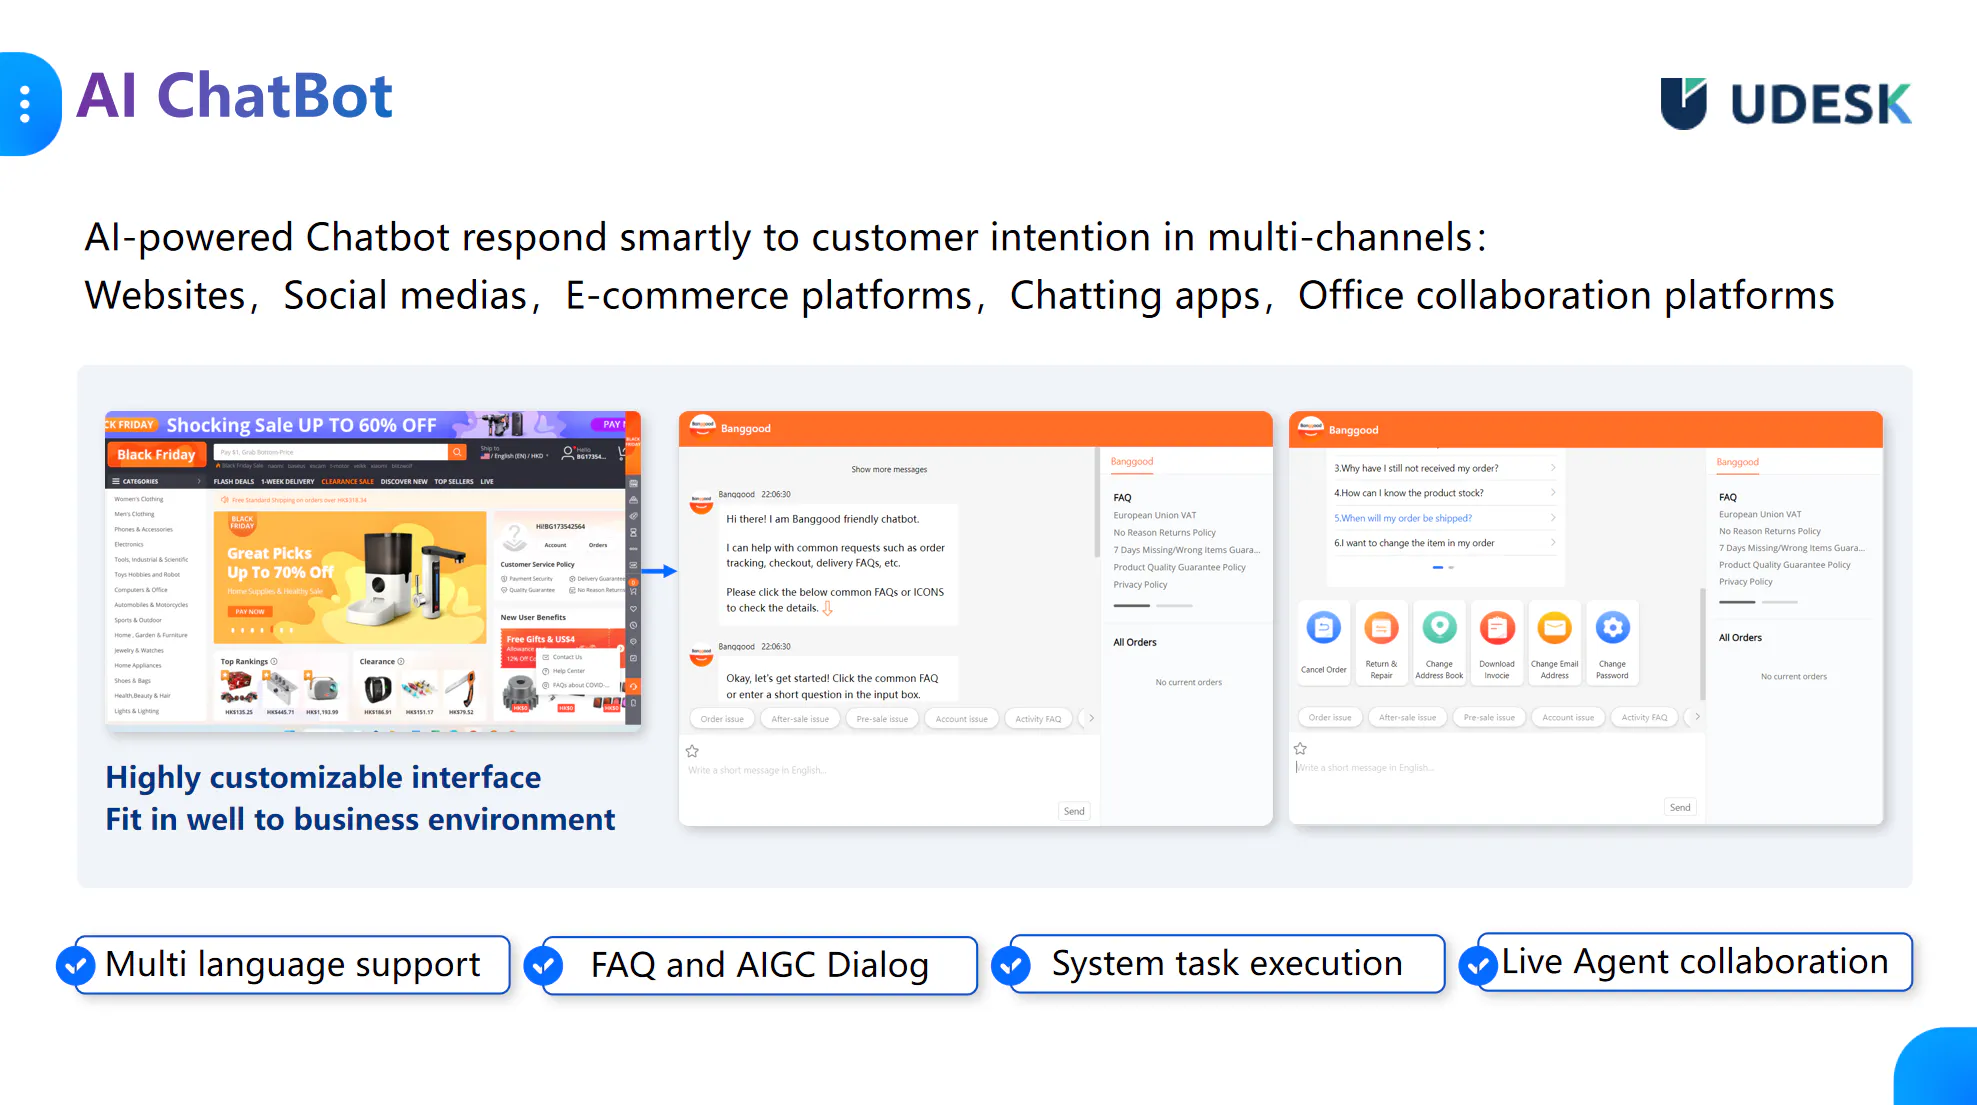Click the store search field
Screen dimensions: 1977x1105
331,453
